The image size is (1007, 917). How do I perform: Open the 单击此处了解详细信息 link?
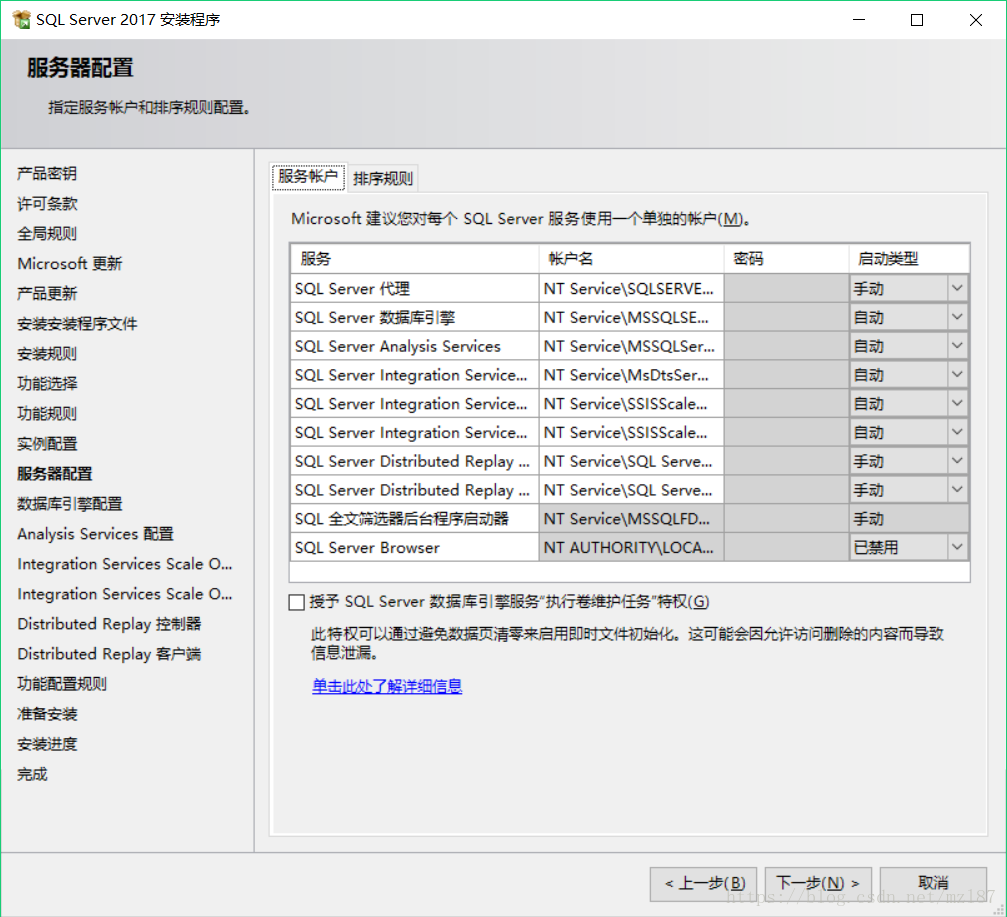387,686
